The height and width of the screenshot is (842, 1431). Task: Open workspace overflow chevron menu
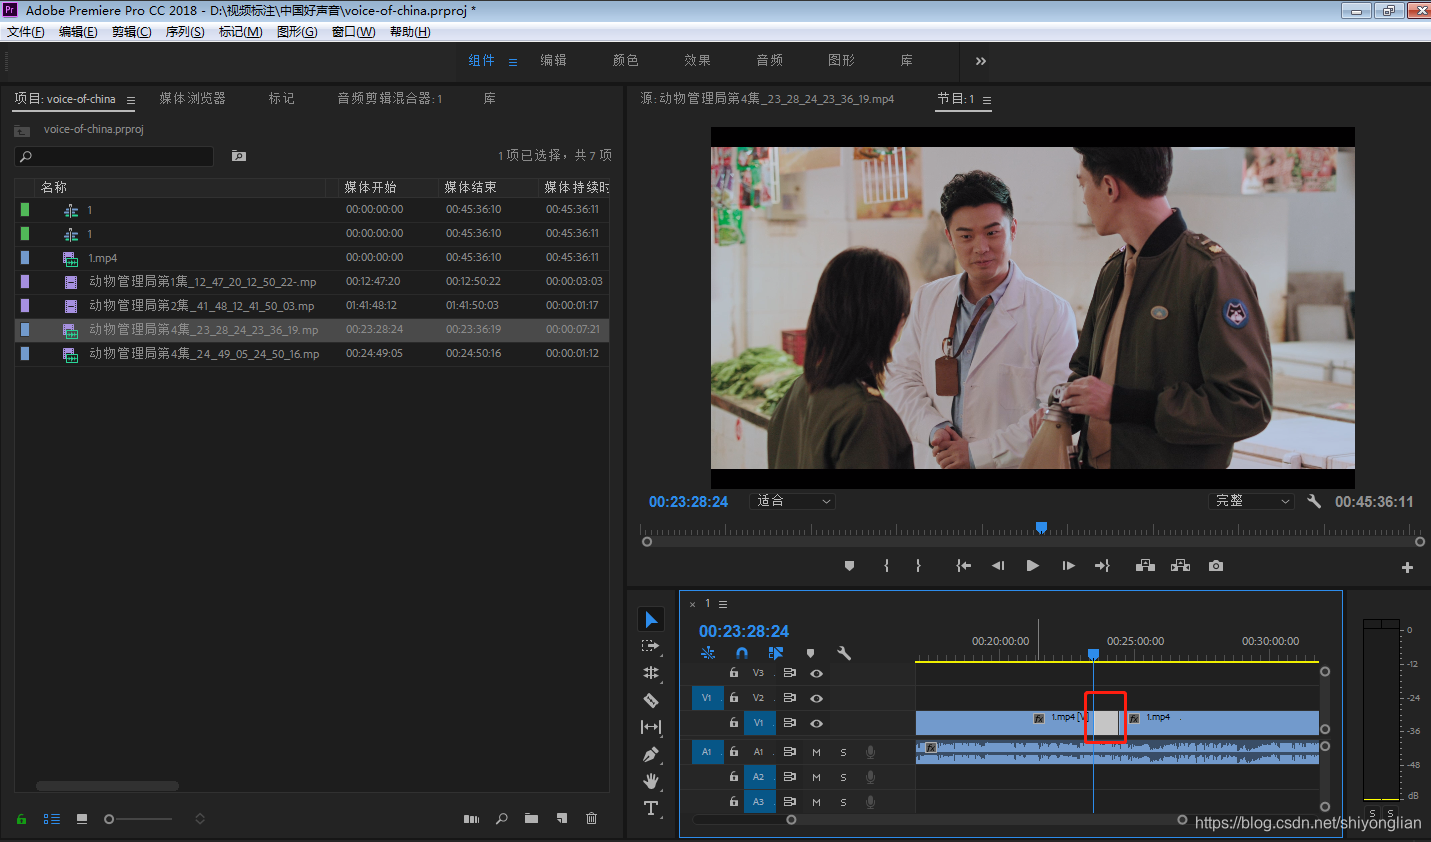coord(980,61)
